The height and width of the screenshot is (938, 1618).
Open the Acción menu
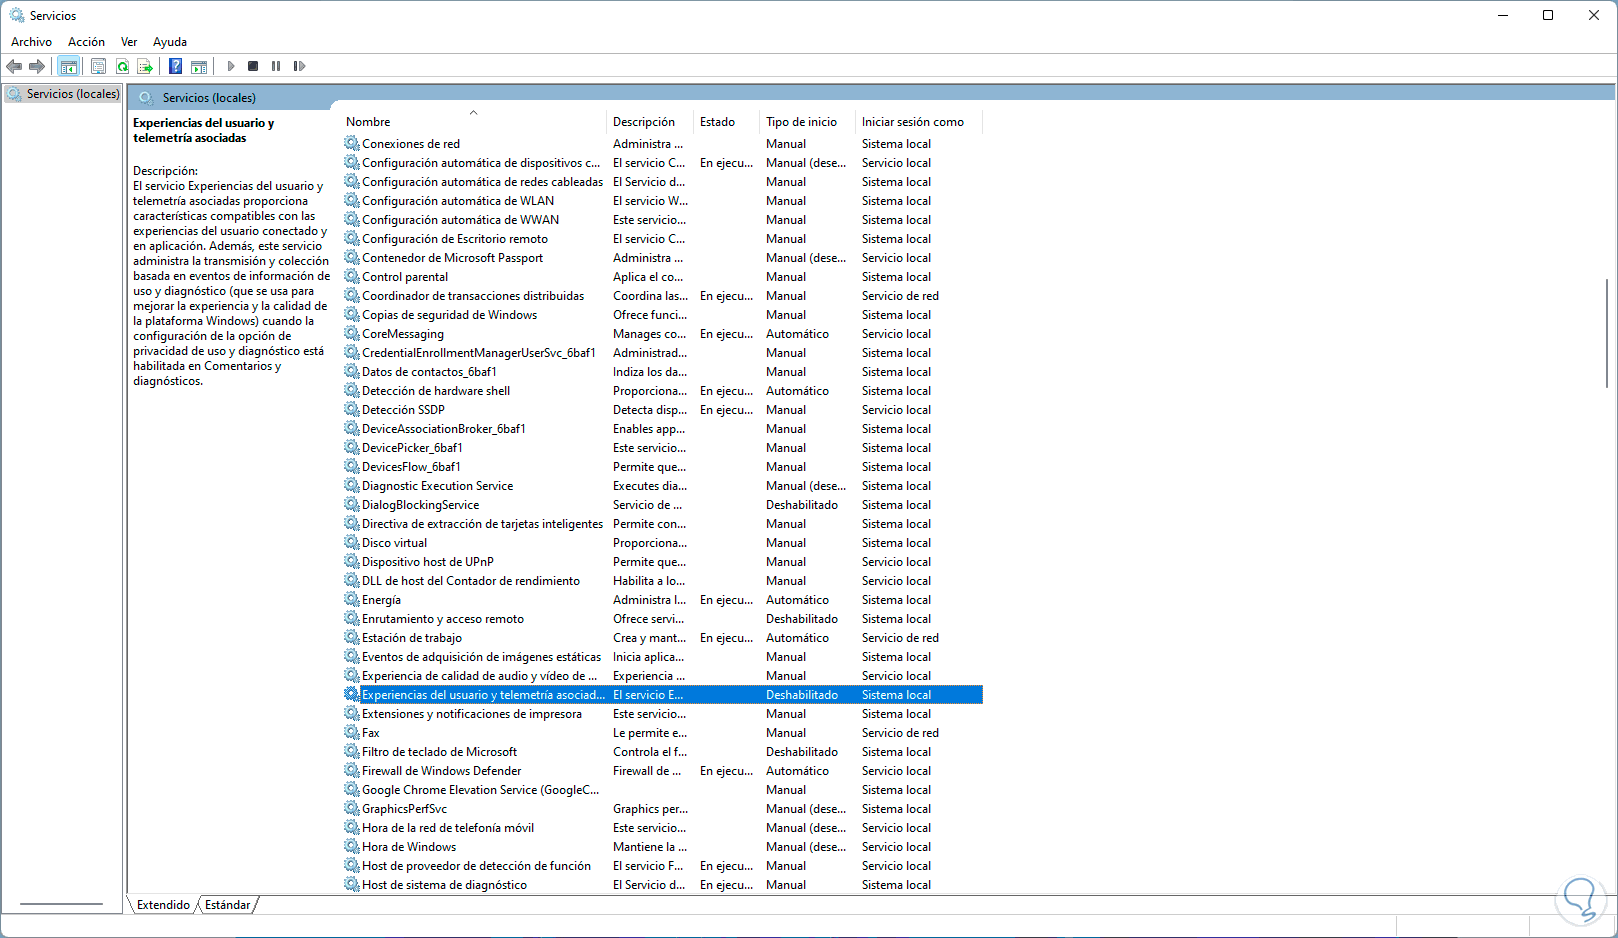click(86, 42)
